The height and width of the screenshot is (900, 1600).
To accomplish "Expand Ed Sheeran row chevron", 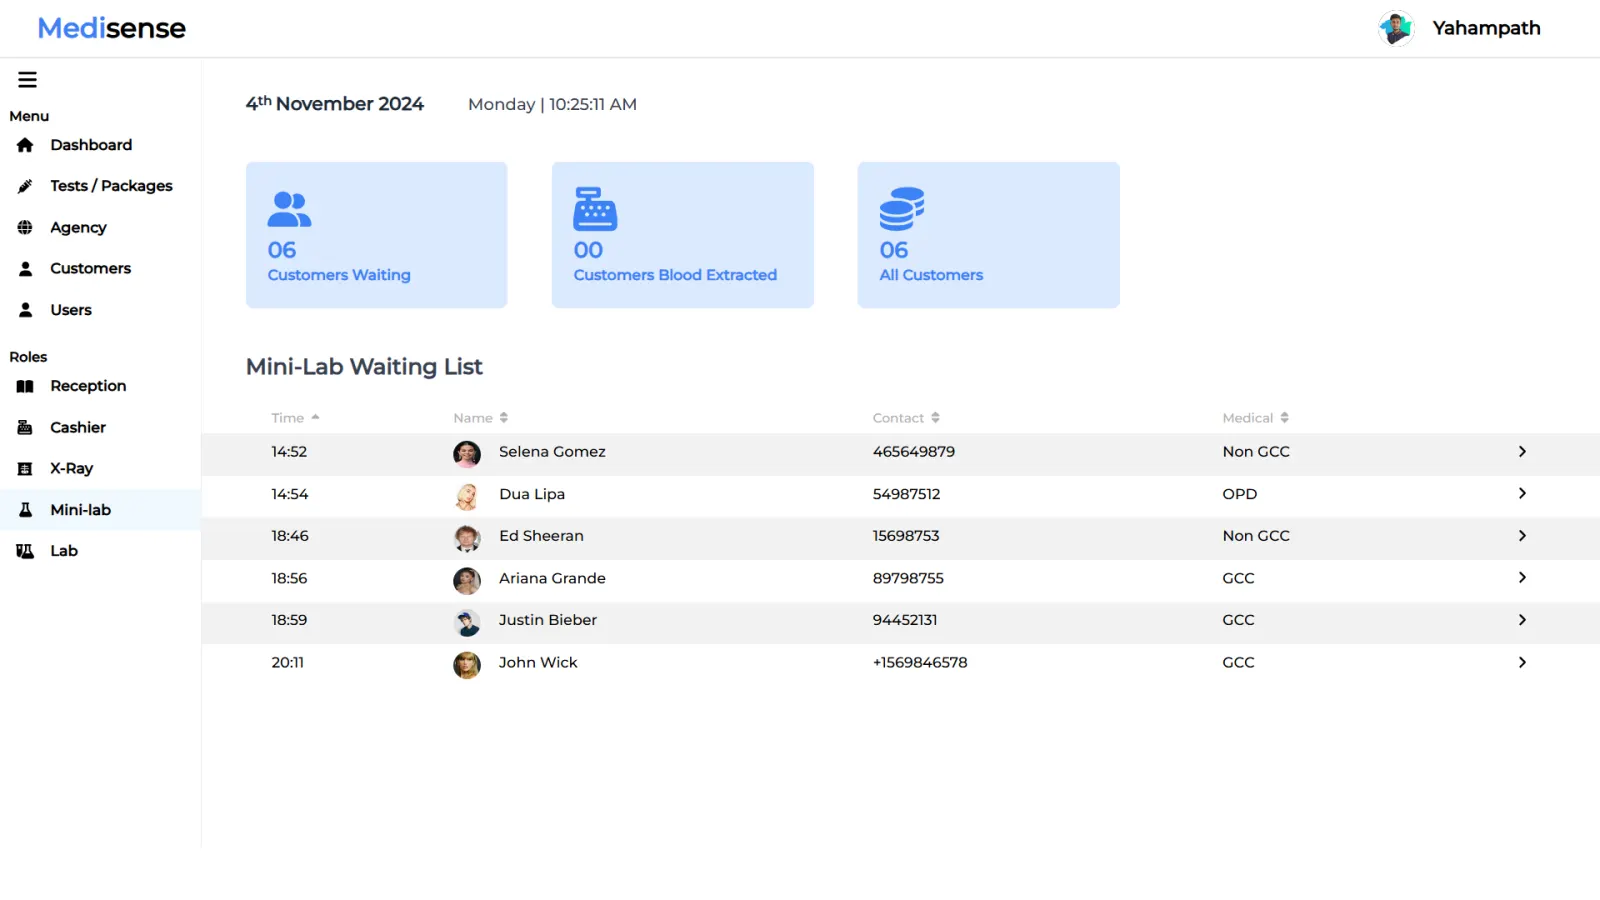I will [1522, 536].
